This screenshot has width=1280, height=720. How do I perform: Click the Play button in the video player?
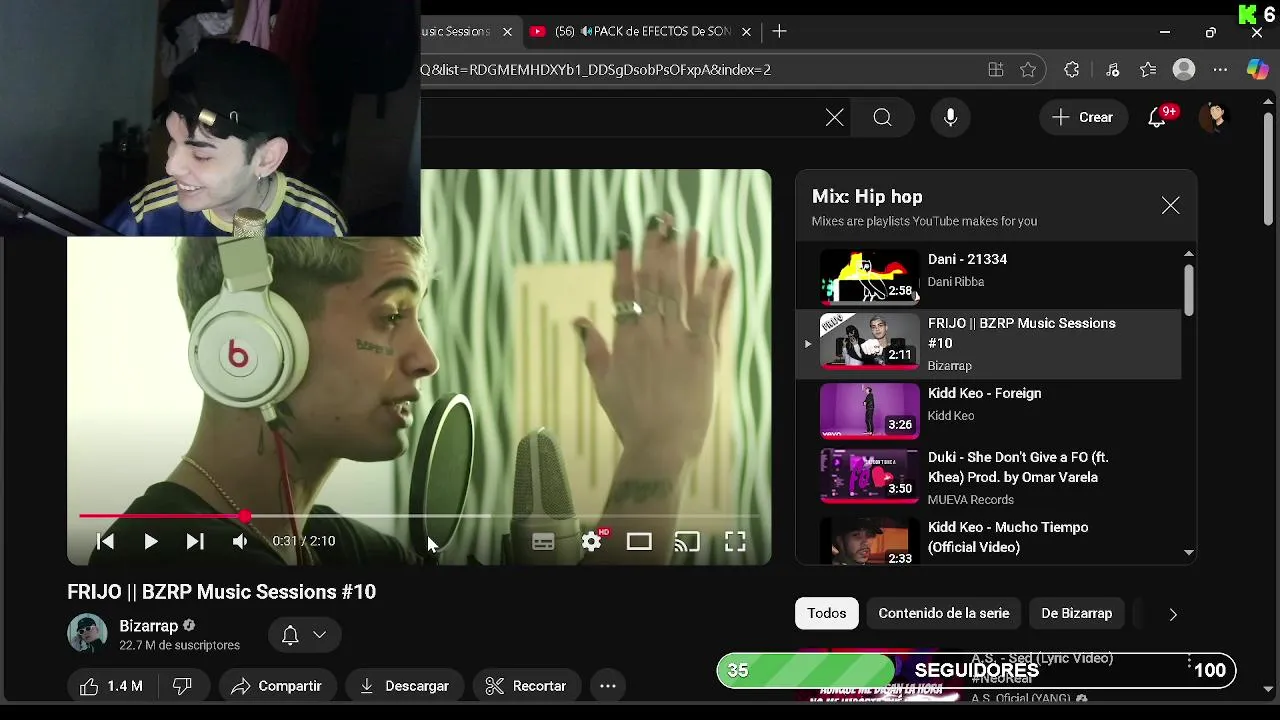point(150,541)
